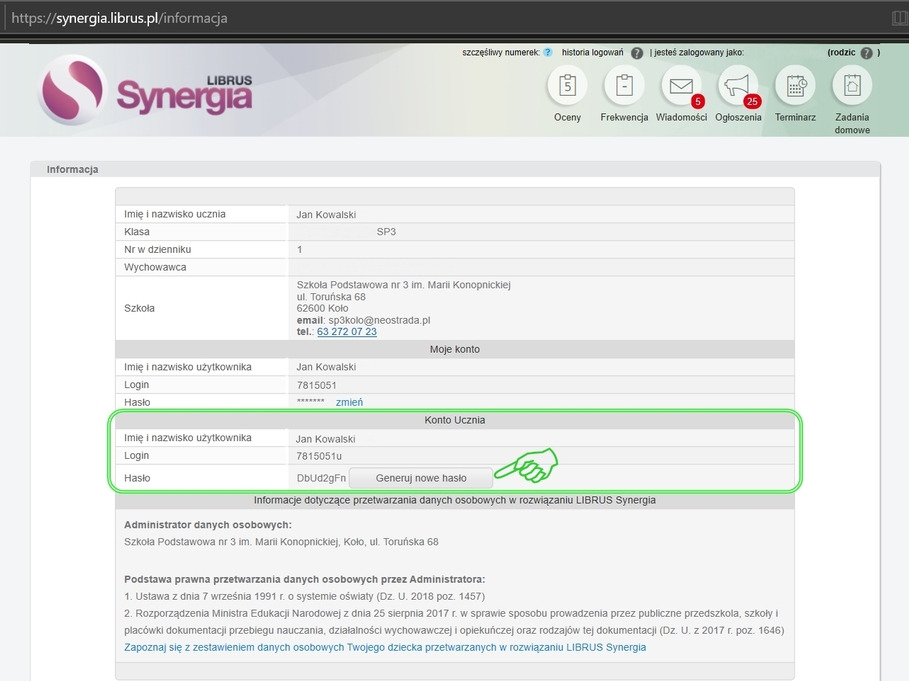The width and height of the screenshot is (909, 681).
Task: Click the Librus Synergia logo
Action: (146, 90)
